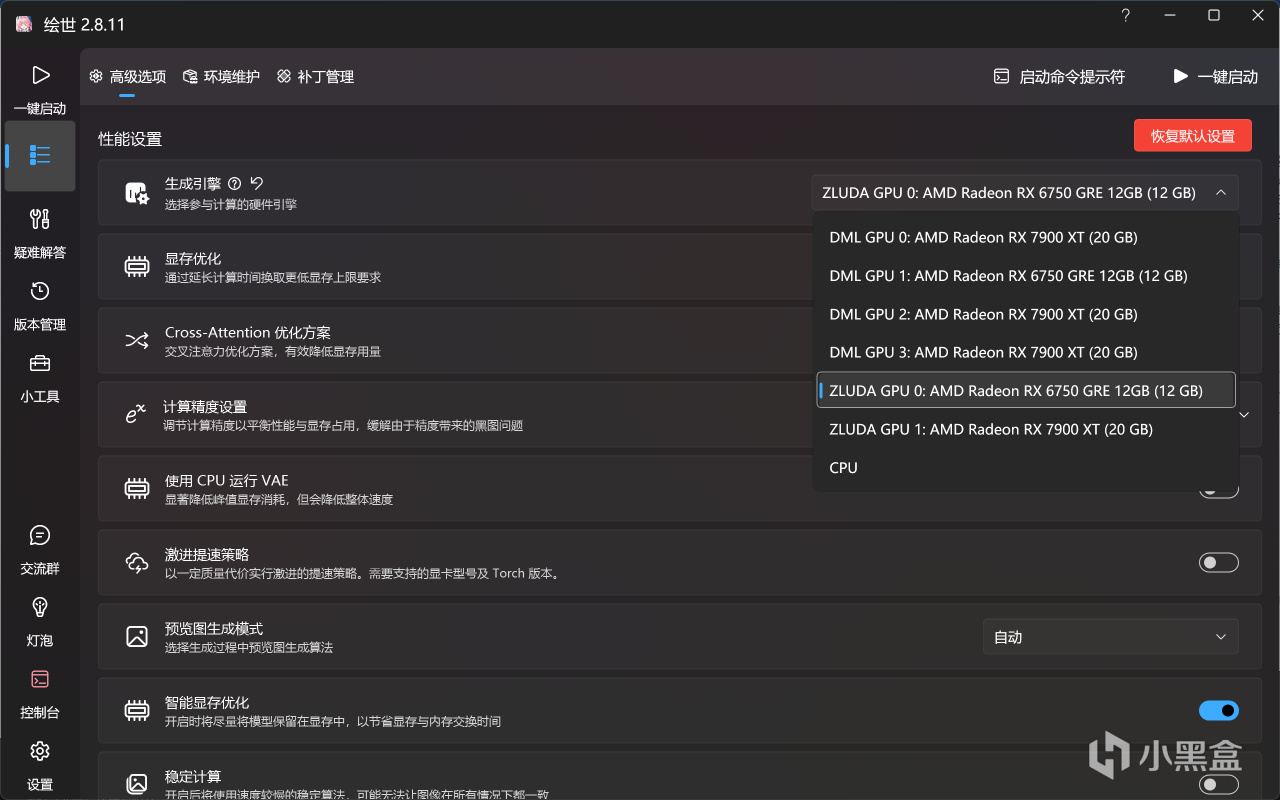Screen dimensions: 1280x800
Task: Select DML GPU 1: RX 6750 GRE option
Action: pyautogui.click(x=1026, y=276)
